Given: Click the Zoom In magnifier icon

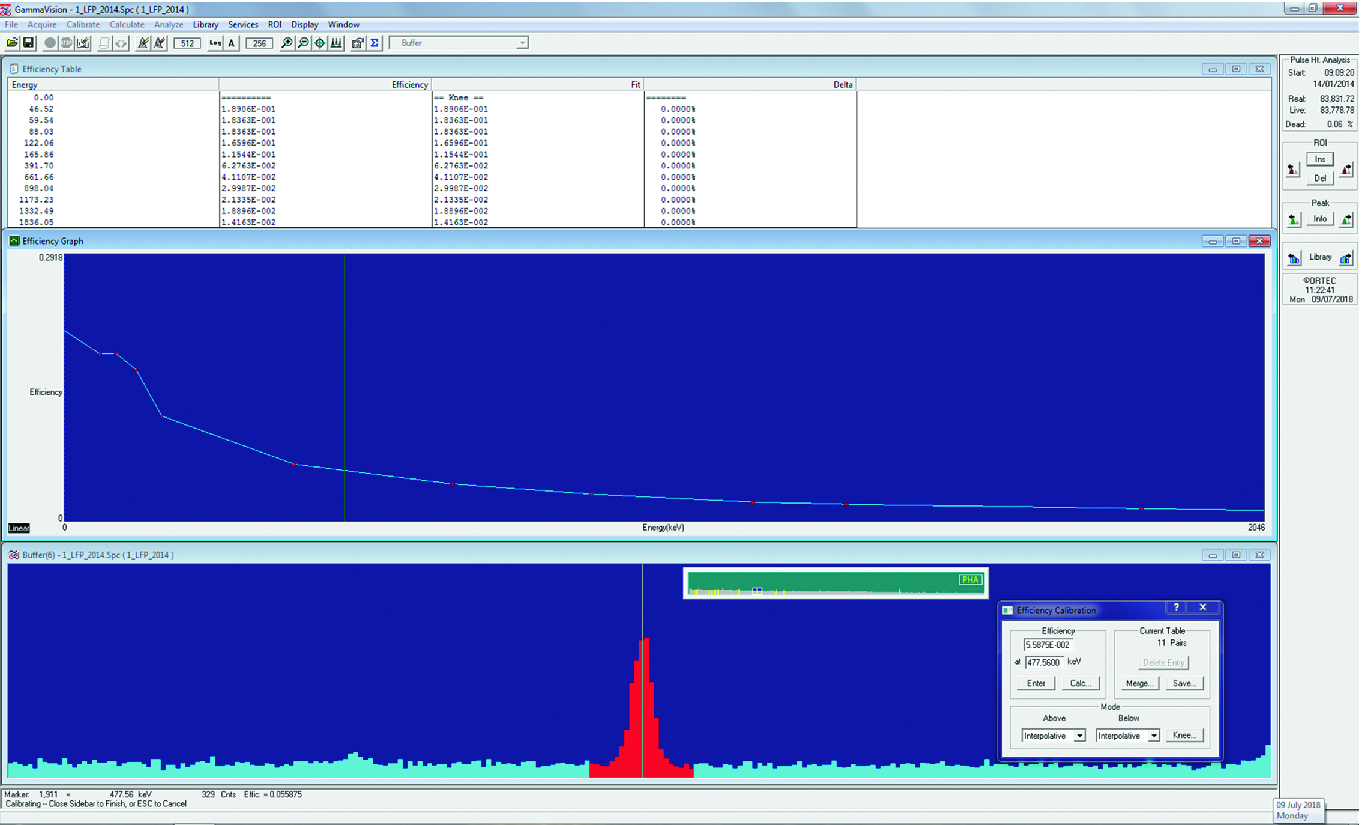Looking at the screenshot, I should (287, 43).
